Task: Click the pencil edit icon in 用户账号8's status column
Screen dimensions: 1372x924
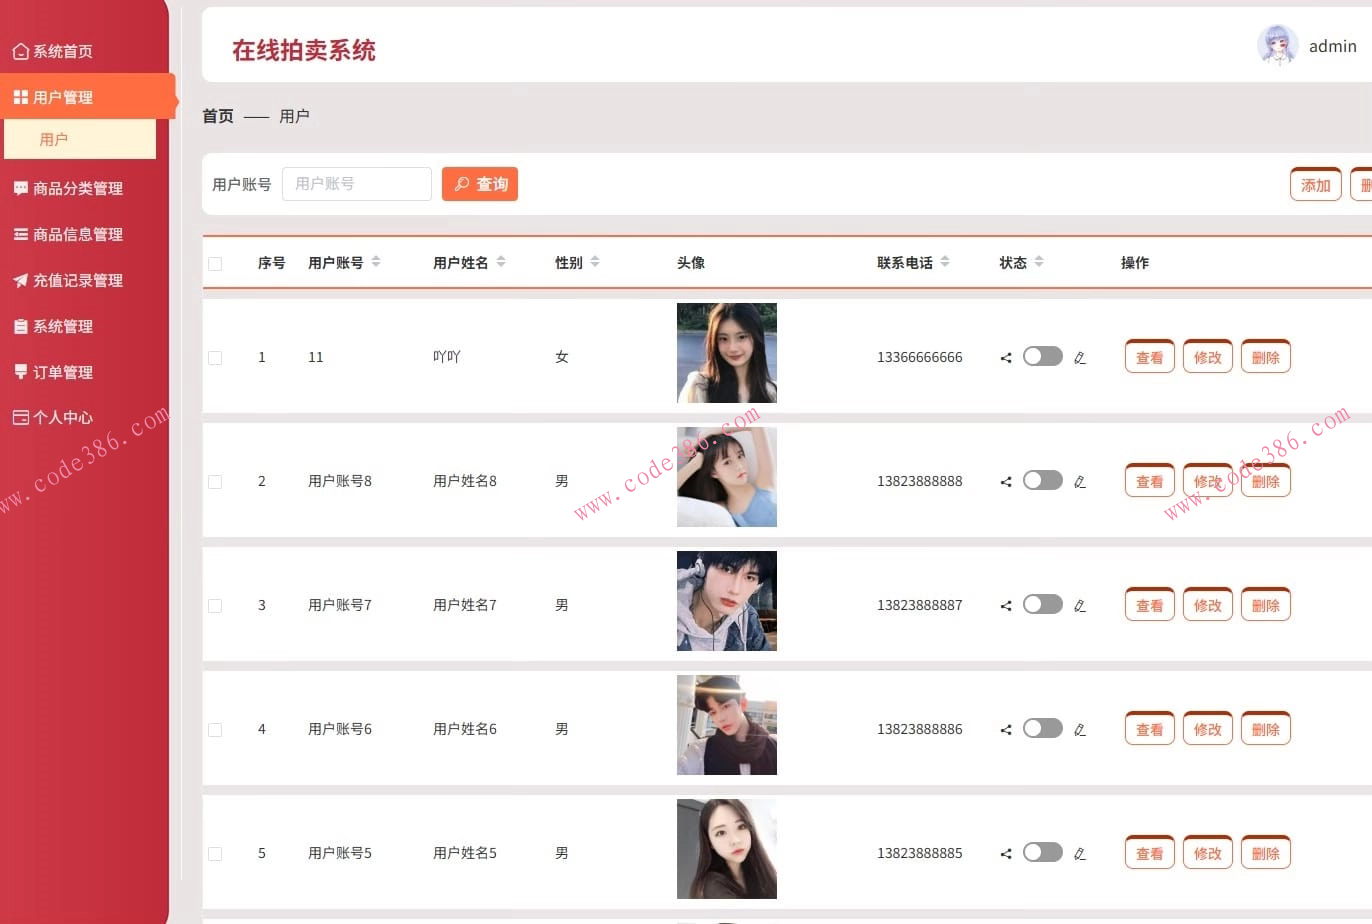Action: click(1080, 481)
